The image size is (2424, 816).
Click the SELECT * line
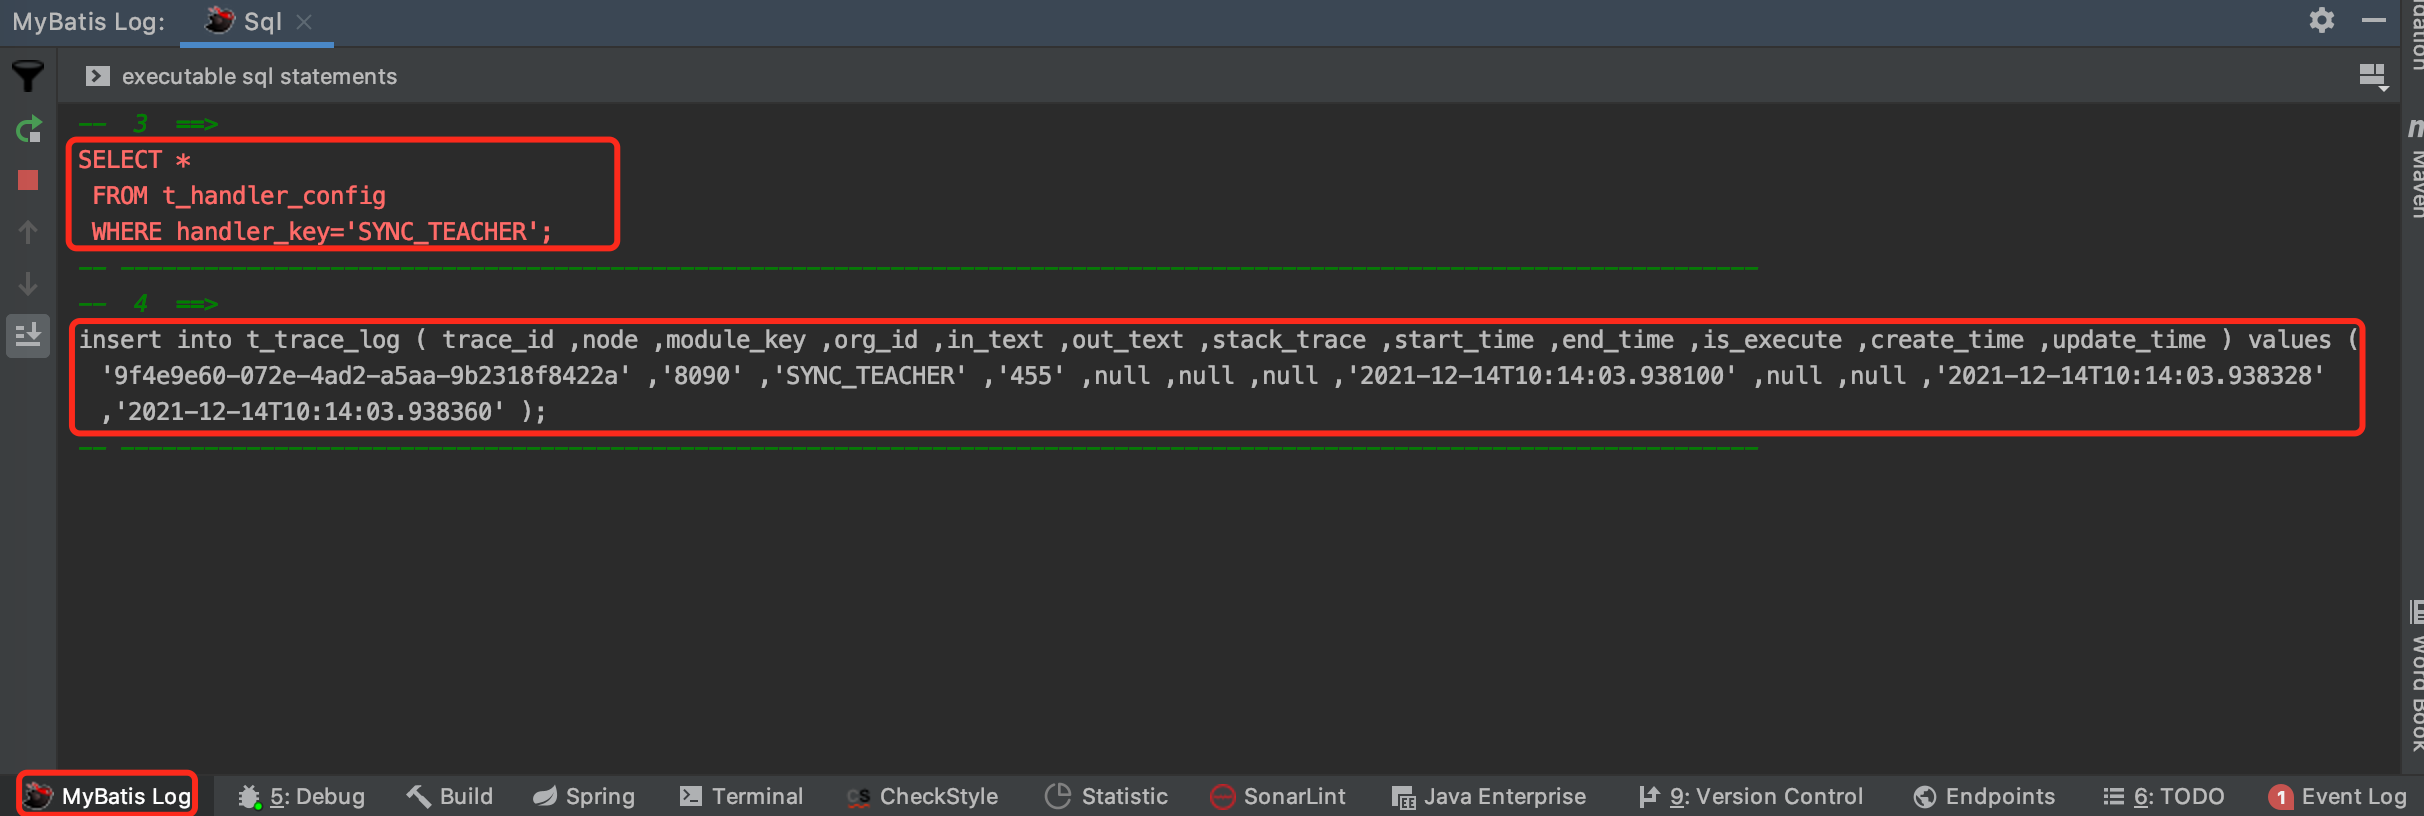tap(134, 160)
